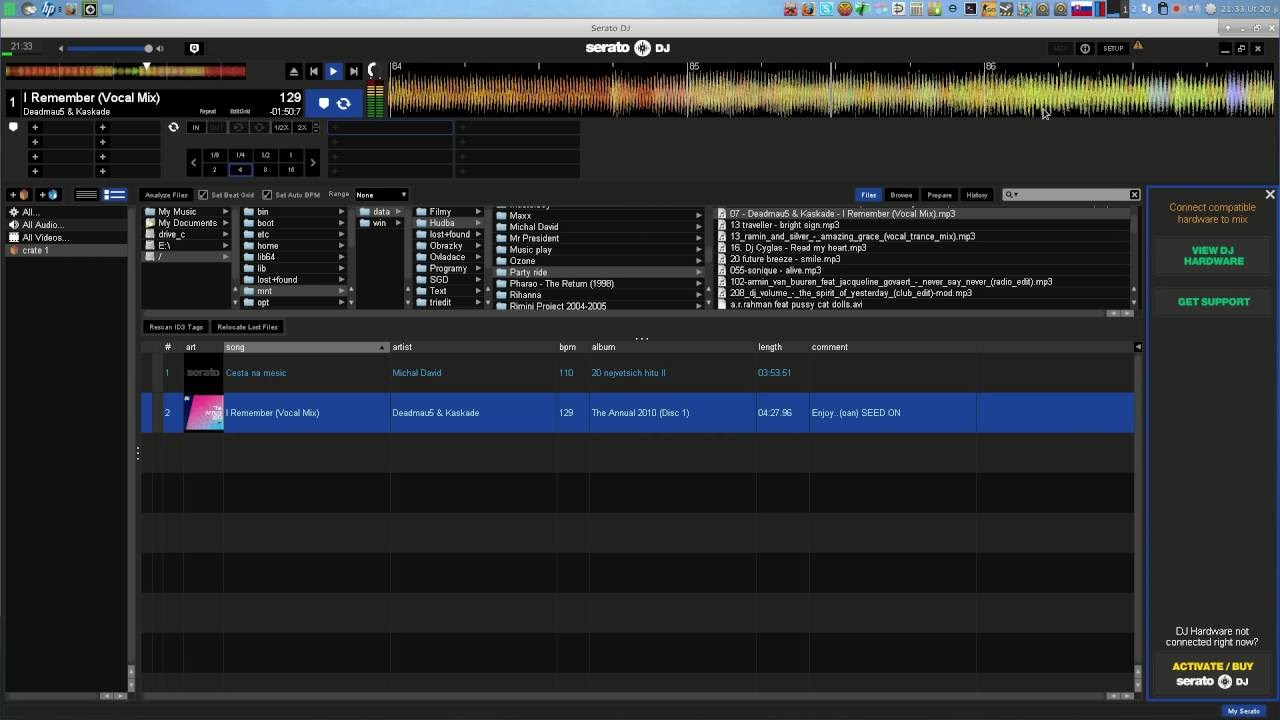Click the Analyze Files button
Viewport: 1280px width, 720px height.
tap(166, 194)
